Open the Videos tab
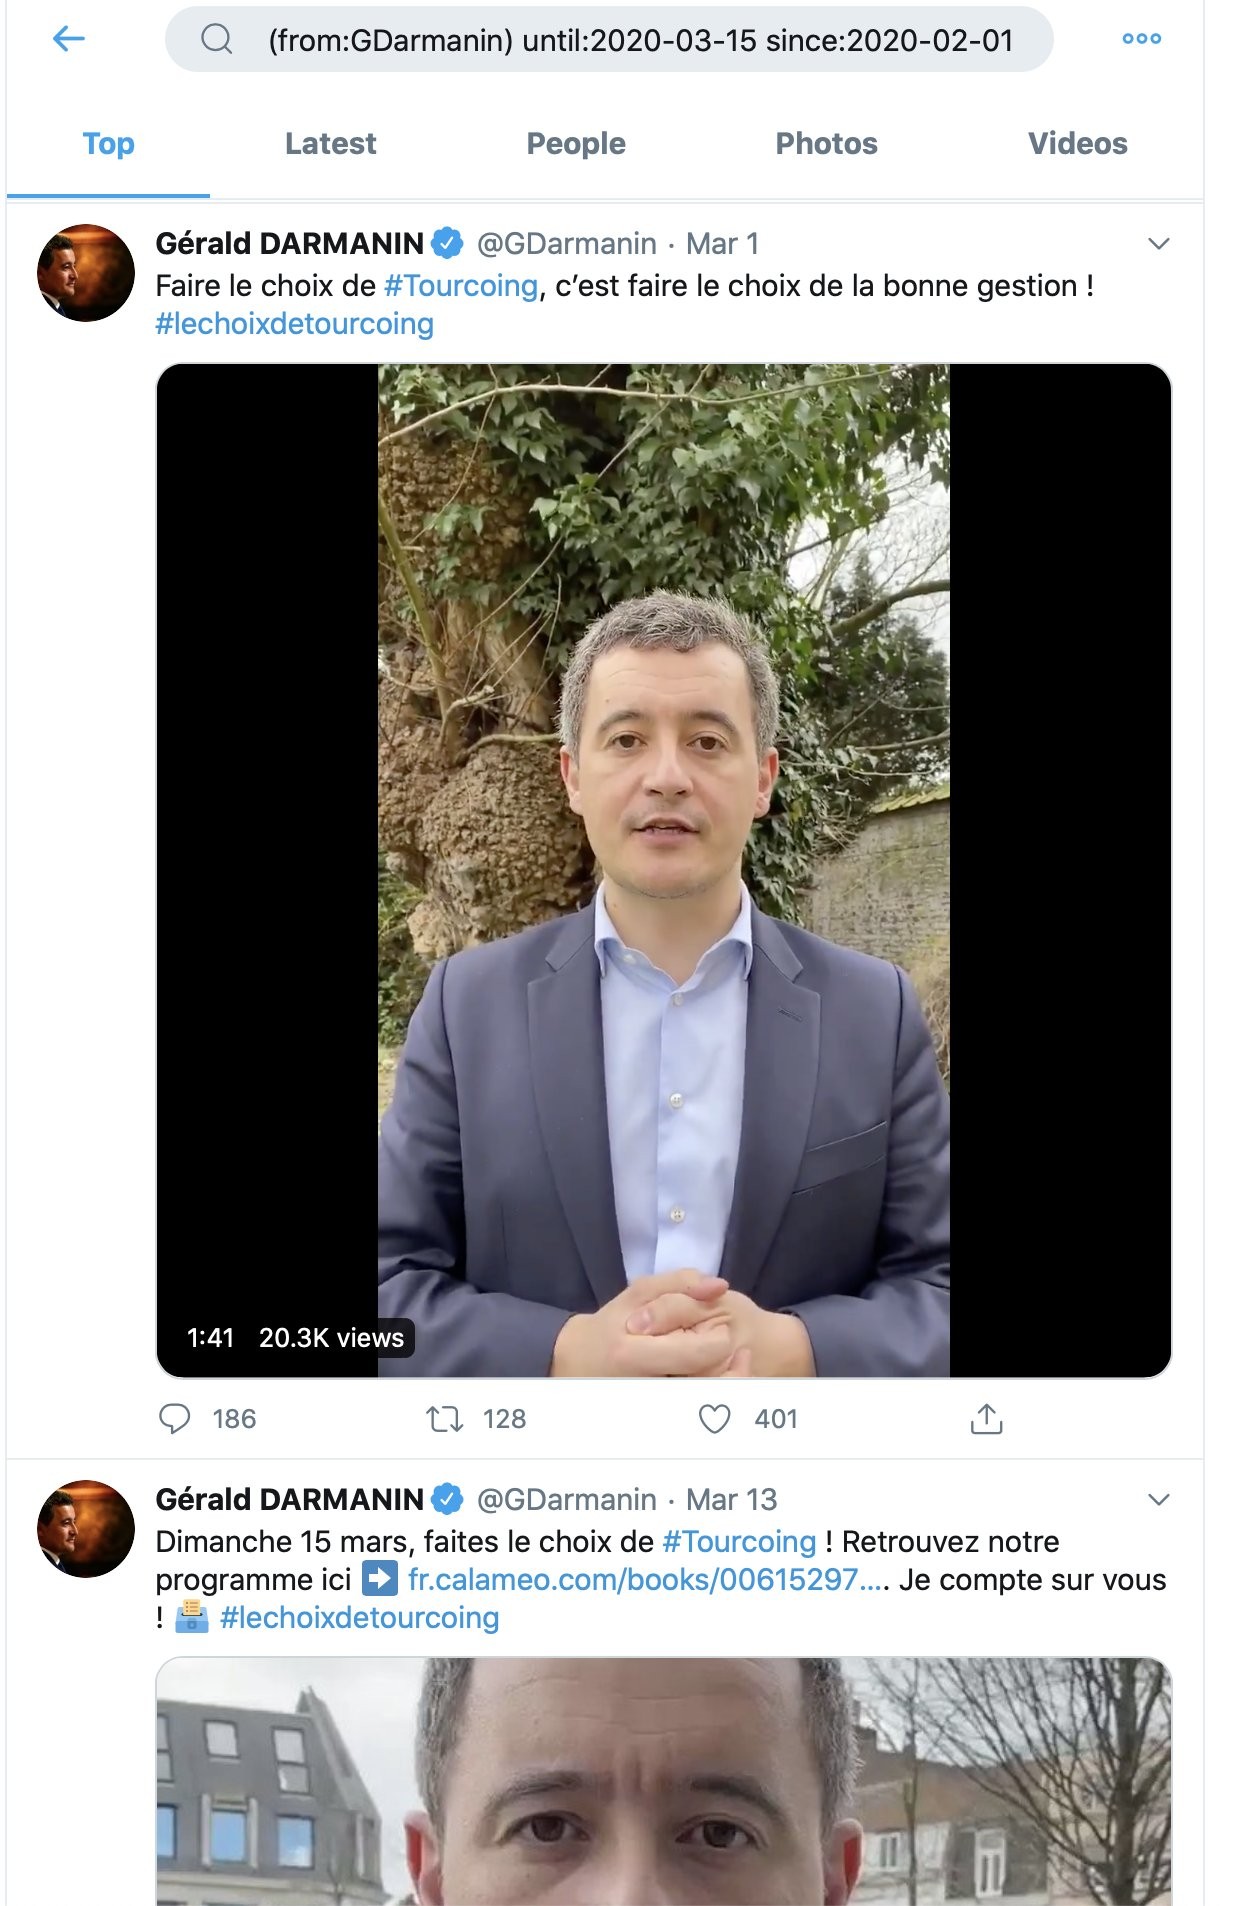 coord(1078,144)
